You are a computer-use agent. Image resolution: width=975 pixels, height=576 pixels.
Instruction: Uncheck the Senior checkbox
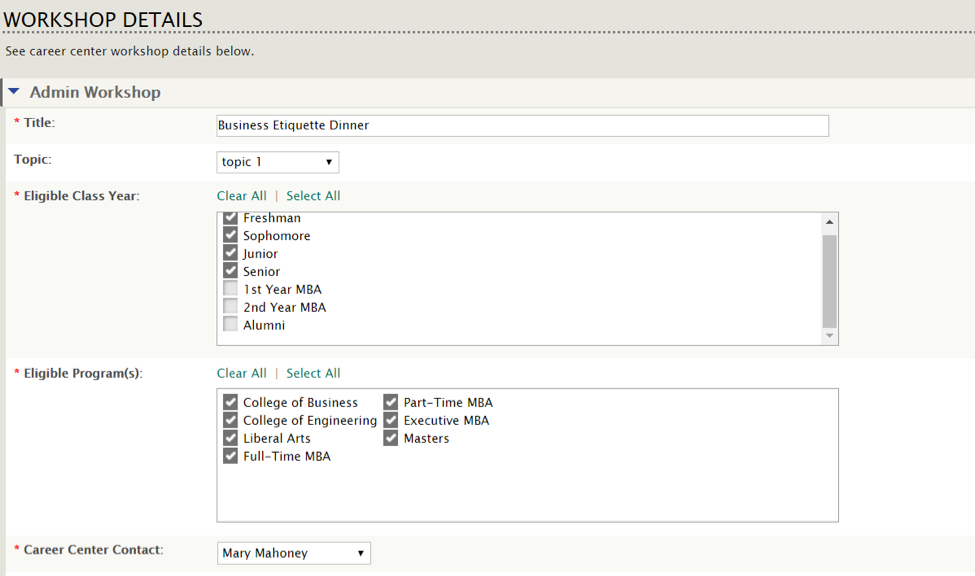pyautogui.click(x=230, y=271)
